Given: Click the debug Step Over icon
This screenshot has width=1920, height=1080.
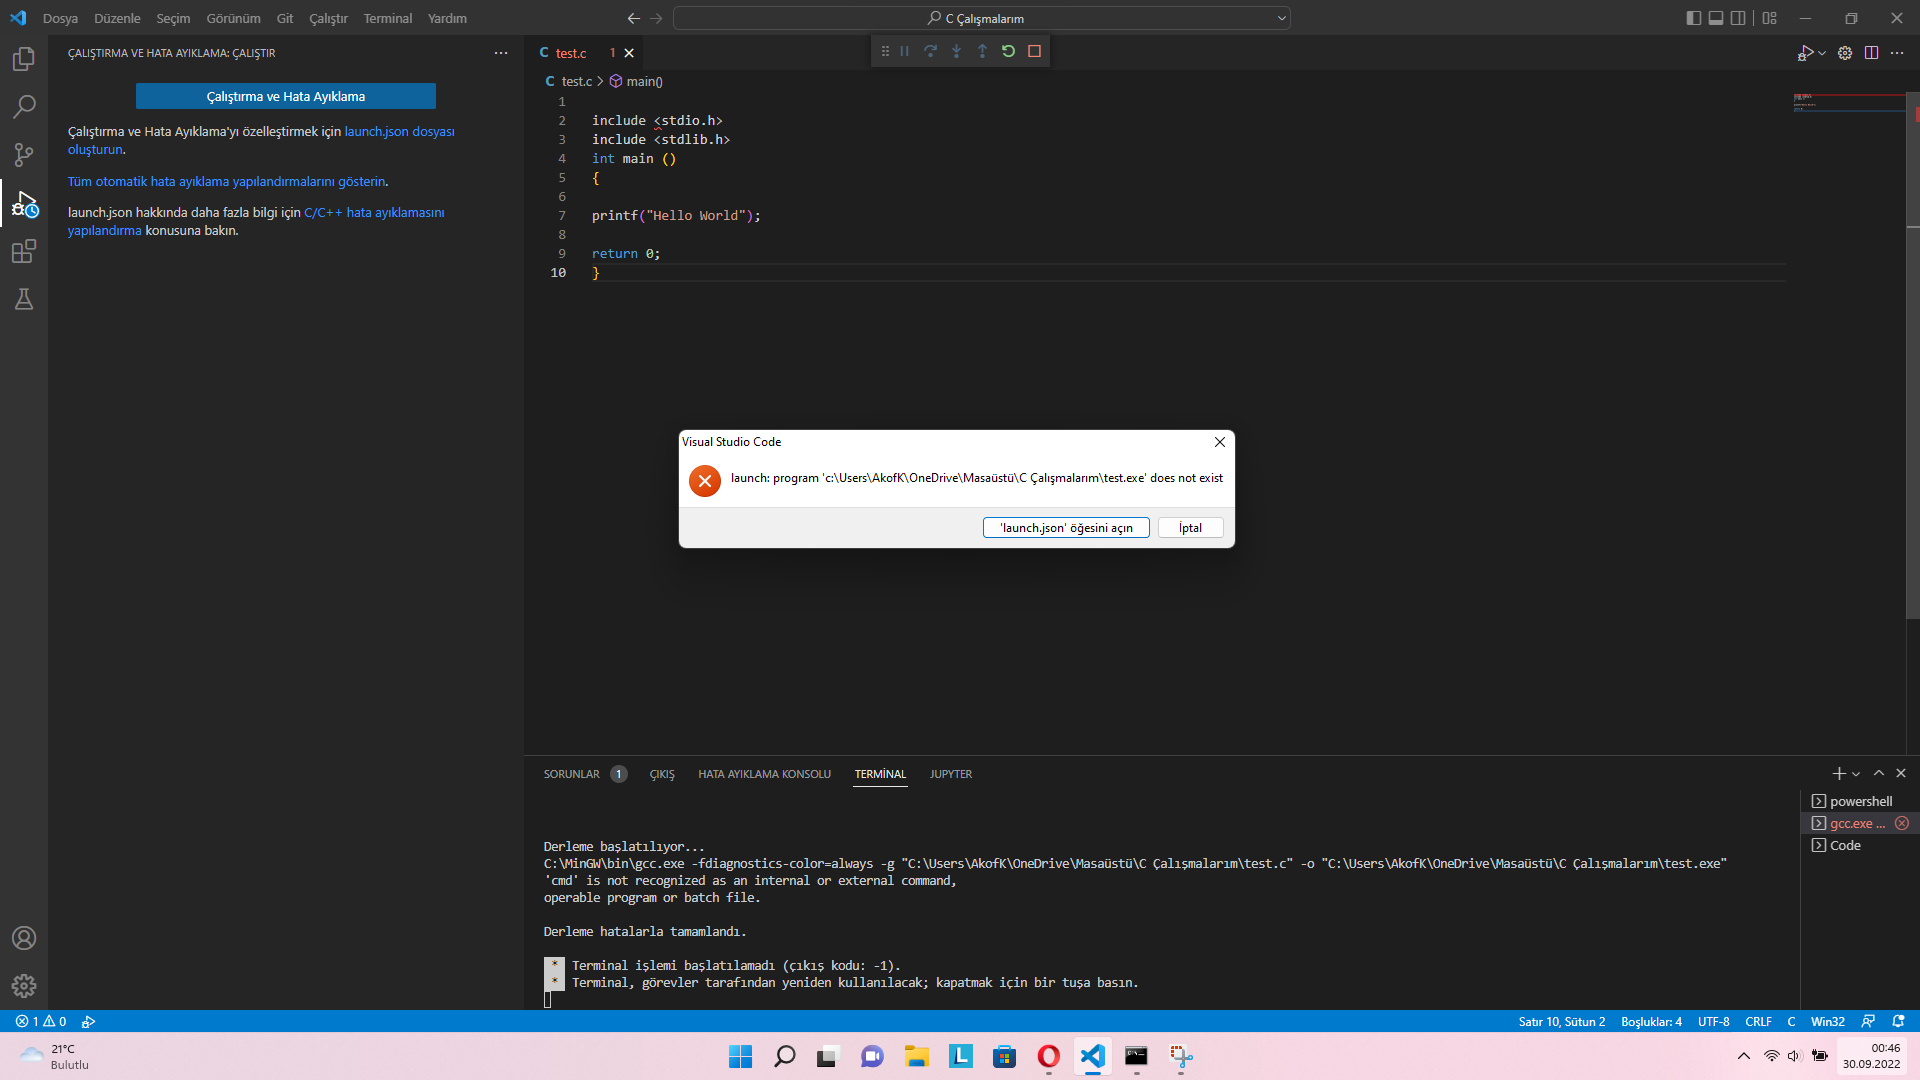Looking at the screenshot, I should coord(930,51).
